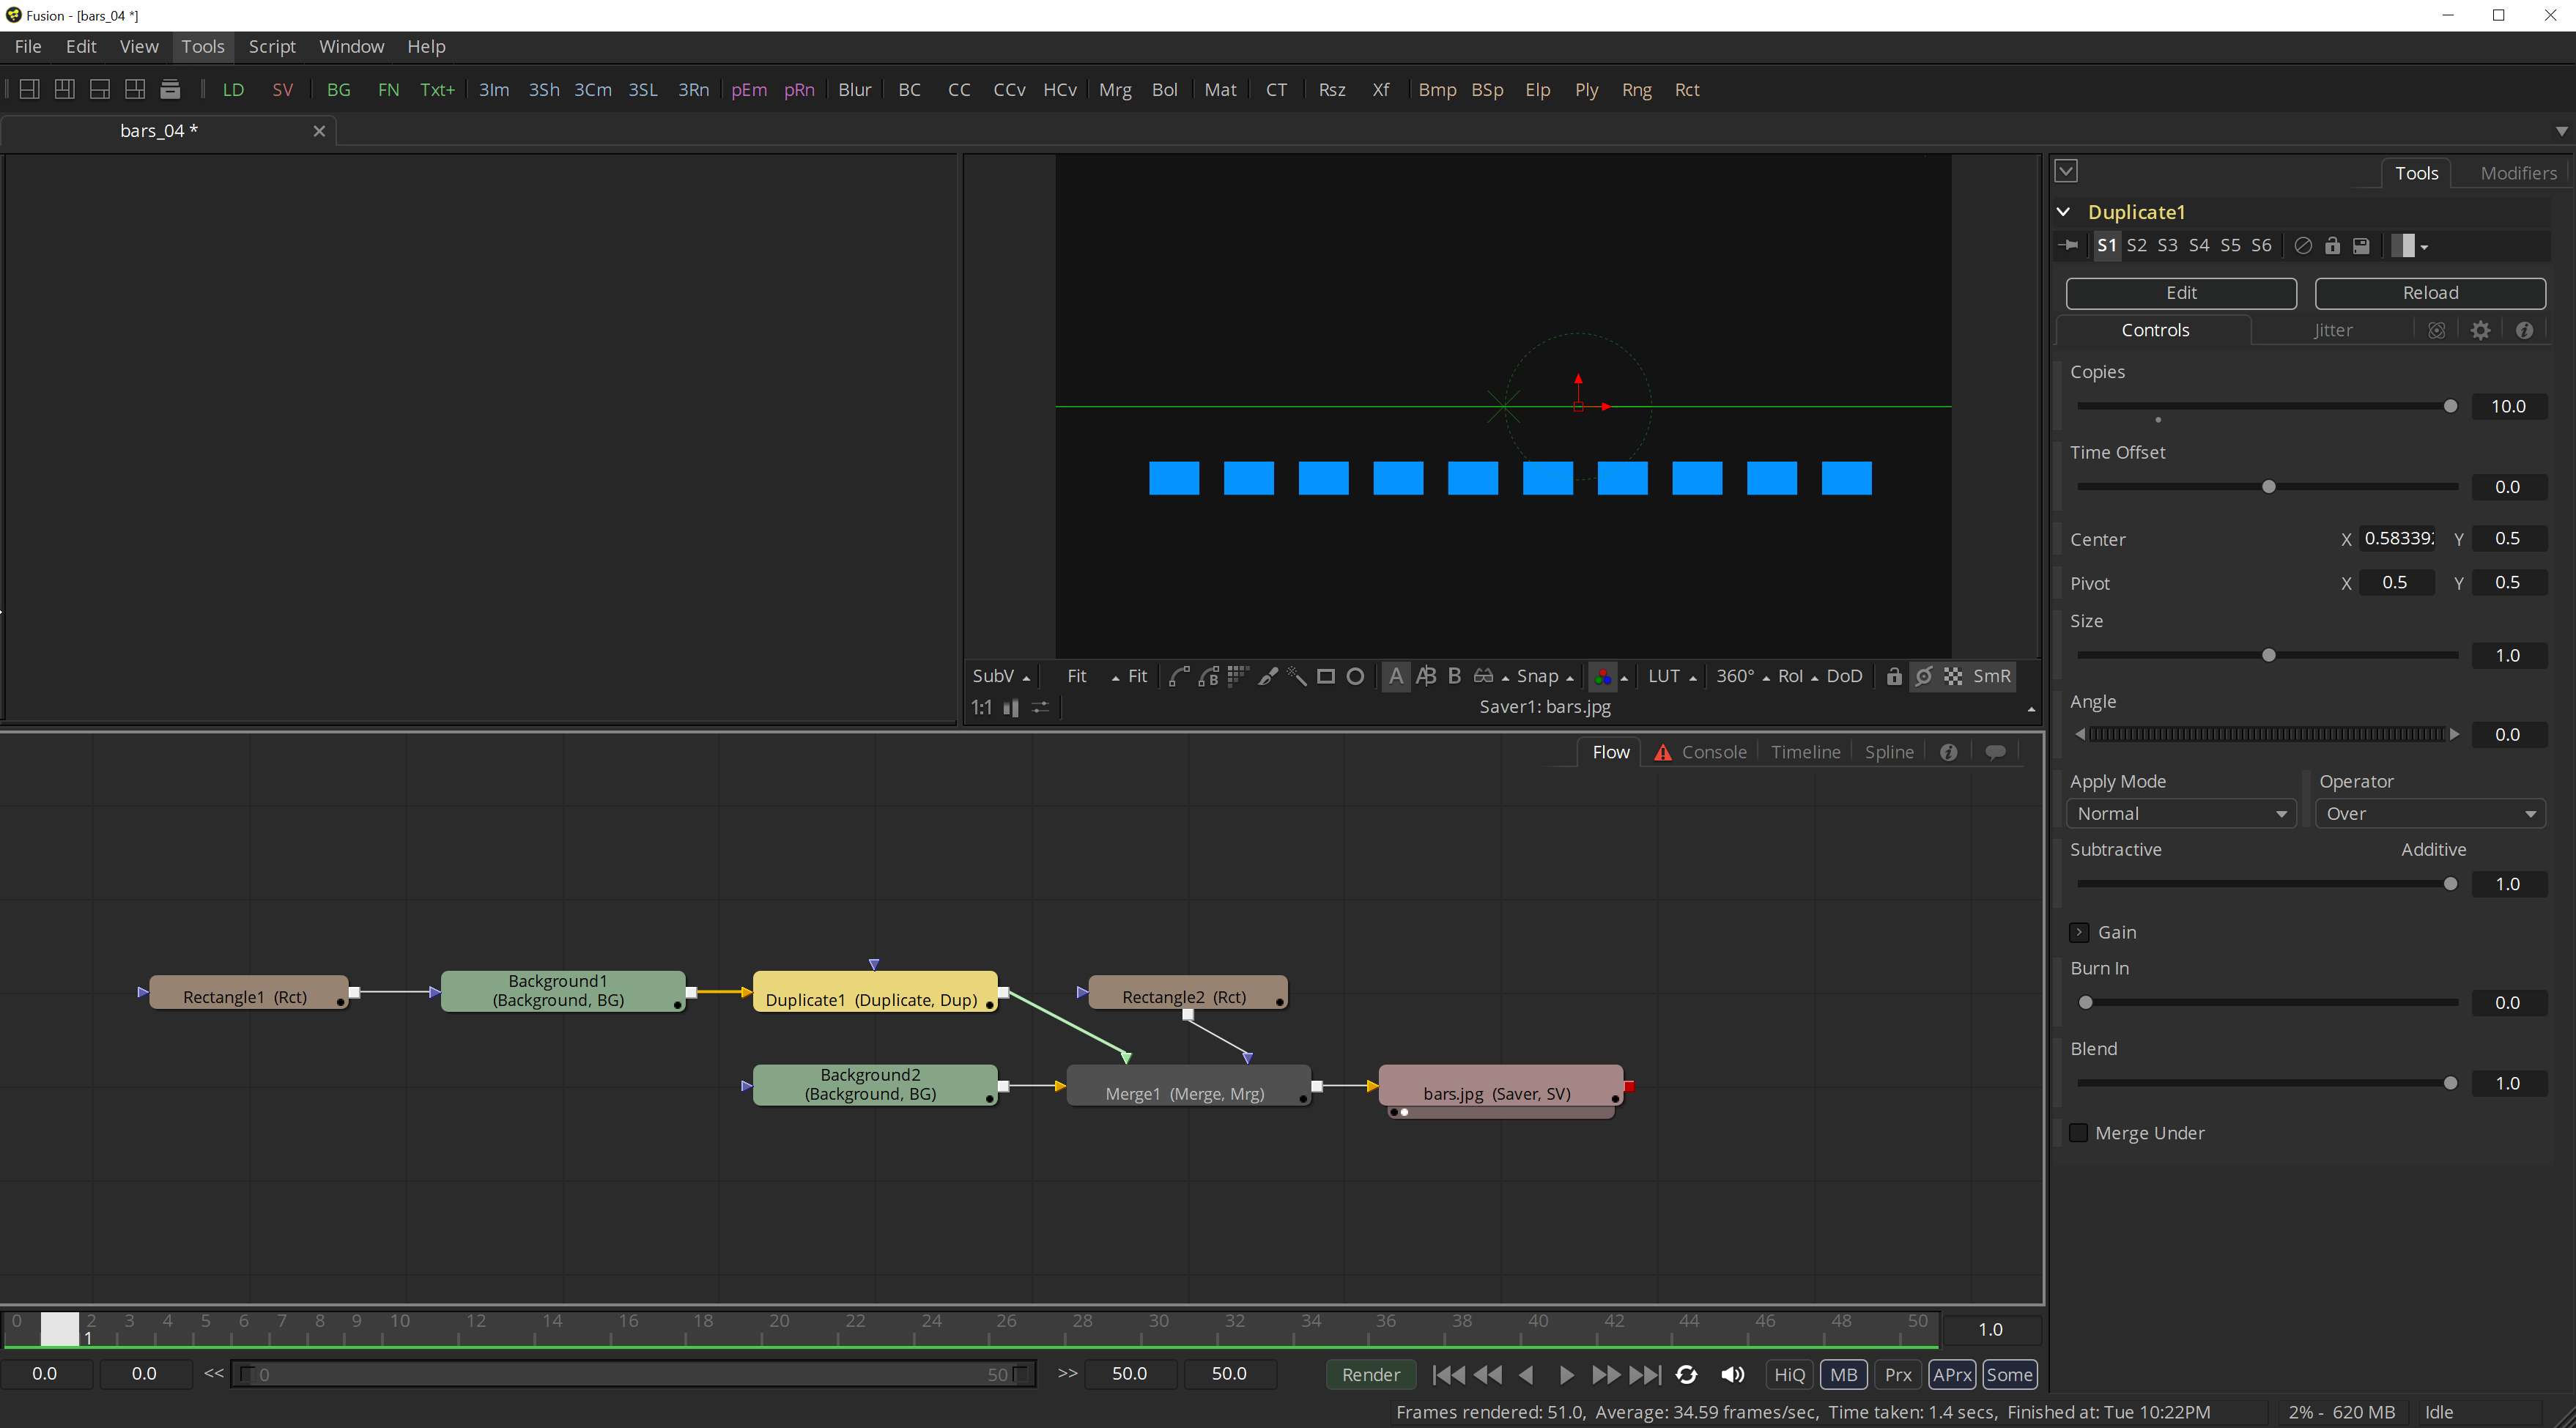2576x1428 pixels.
Task: Add a Blur node from the toolbar
Action: click(x=855, y=89)
